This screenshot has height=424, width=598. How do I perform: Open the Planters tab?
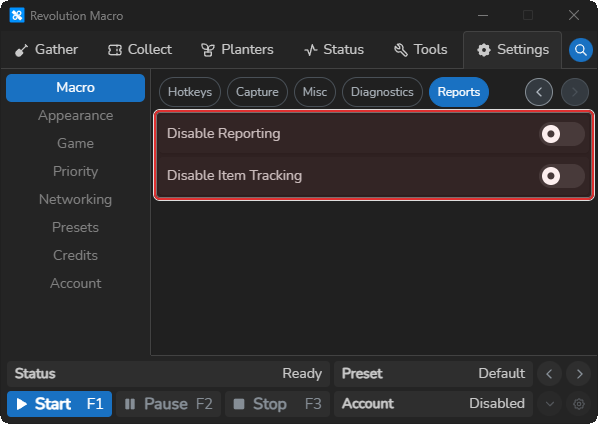point(237,50)
